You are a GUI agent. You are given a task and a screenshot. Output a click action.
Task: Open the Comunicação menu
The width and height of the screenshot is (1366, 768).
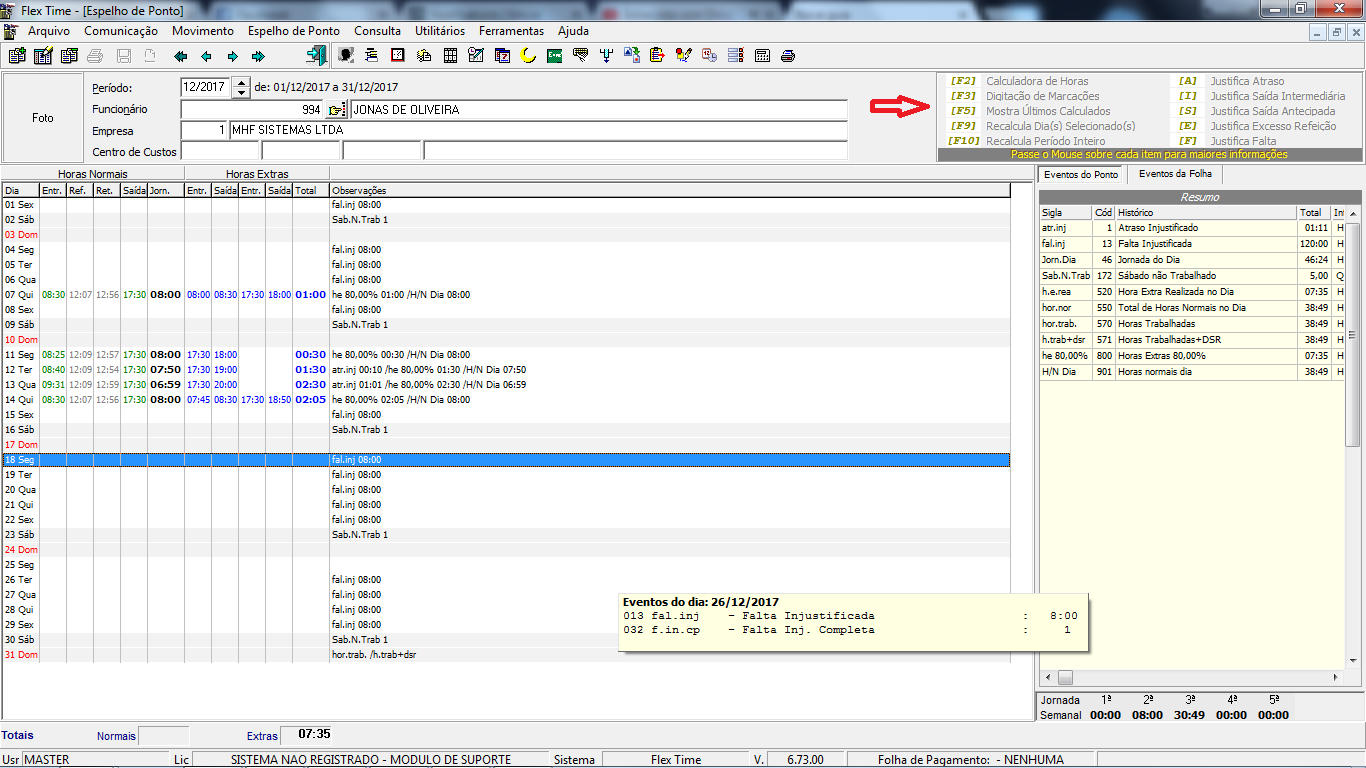tap(121, 31)
